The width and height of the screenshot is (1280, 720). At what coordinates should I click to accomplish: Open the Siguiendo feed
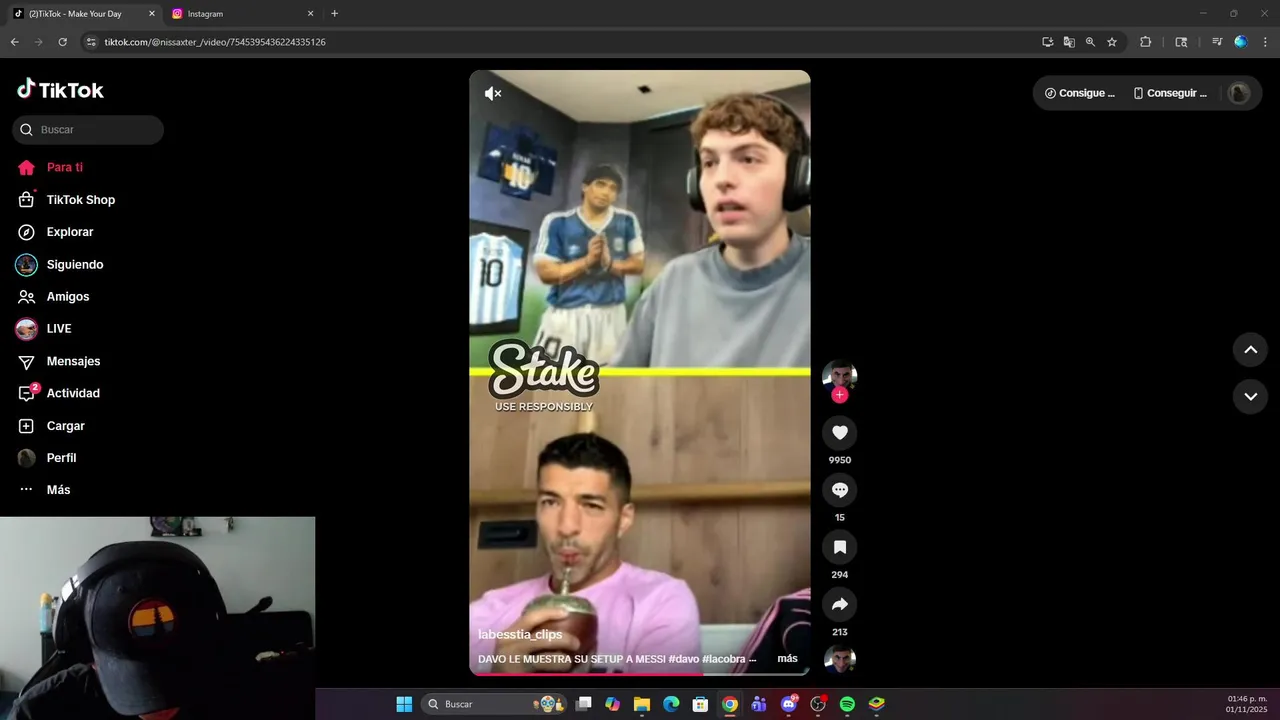(x=60, y=265)
